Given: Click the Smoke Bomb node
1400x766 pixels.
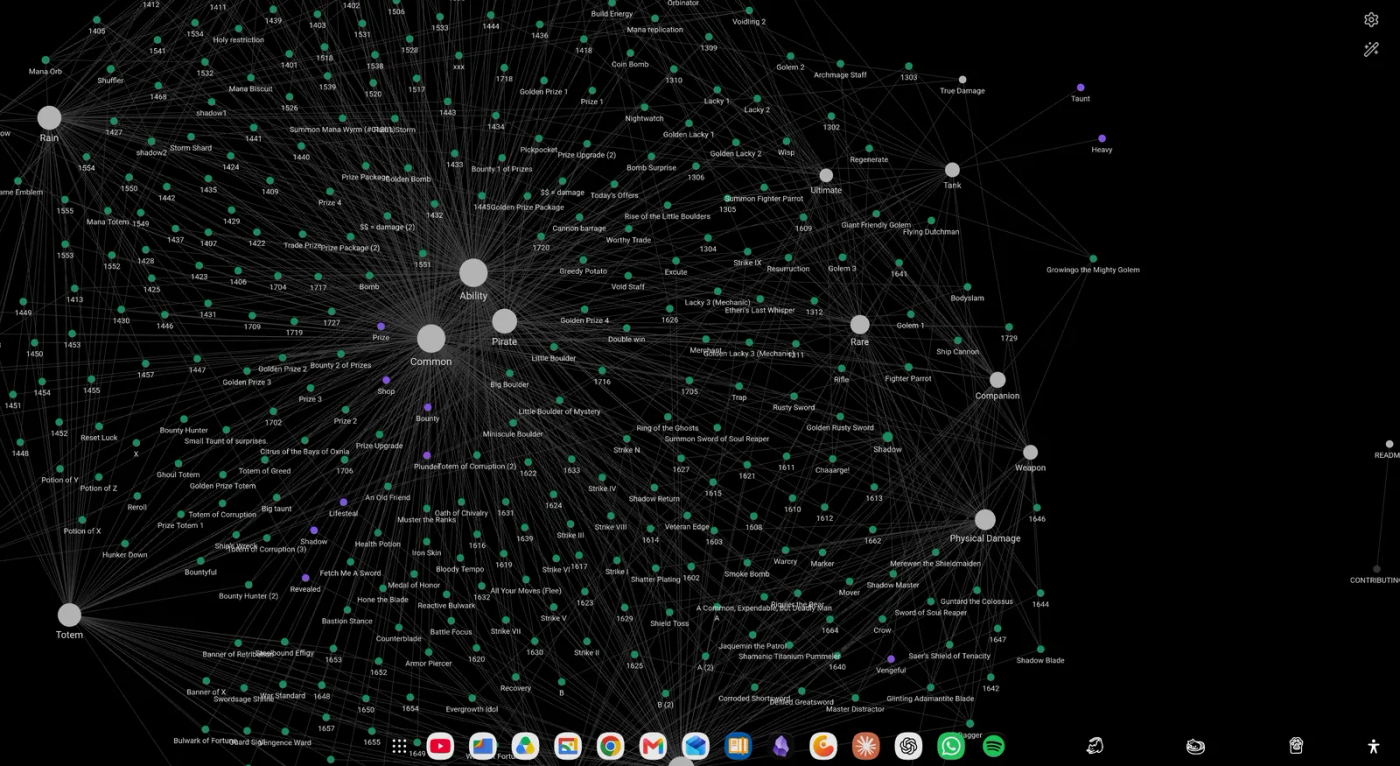Looking at the screenshot, I should point(746,563).
